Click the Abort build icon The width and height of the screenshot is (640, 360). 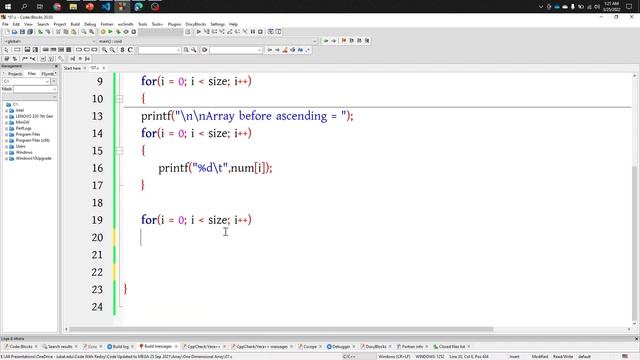[133, 32]
